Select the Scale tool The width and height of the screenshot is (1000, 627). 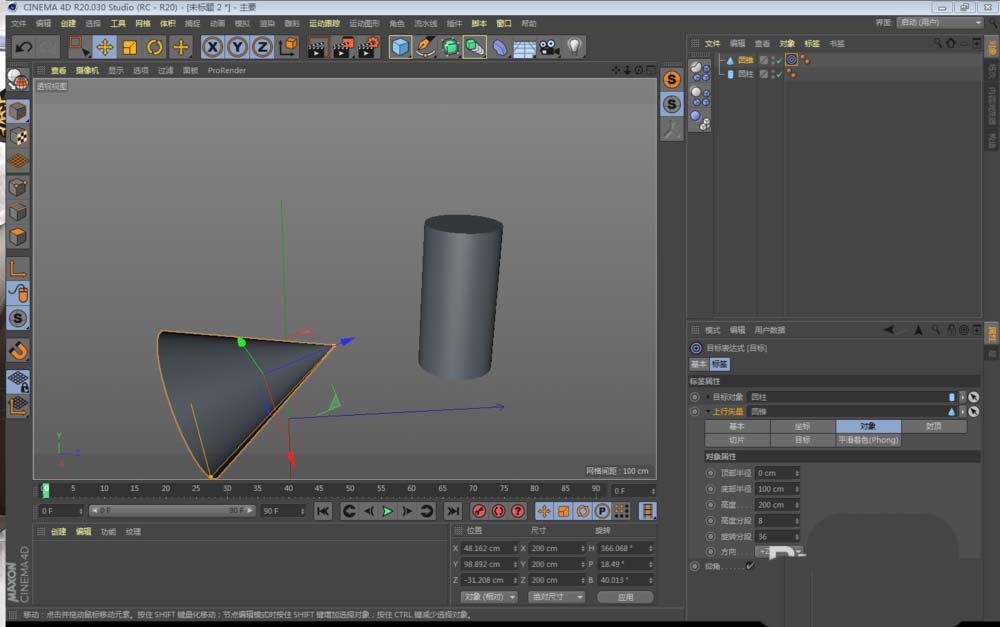tap(129, 46)
